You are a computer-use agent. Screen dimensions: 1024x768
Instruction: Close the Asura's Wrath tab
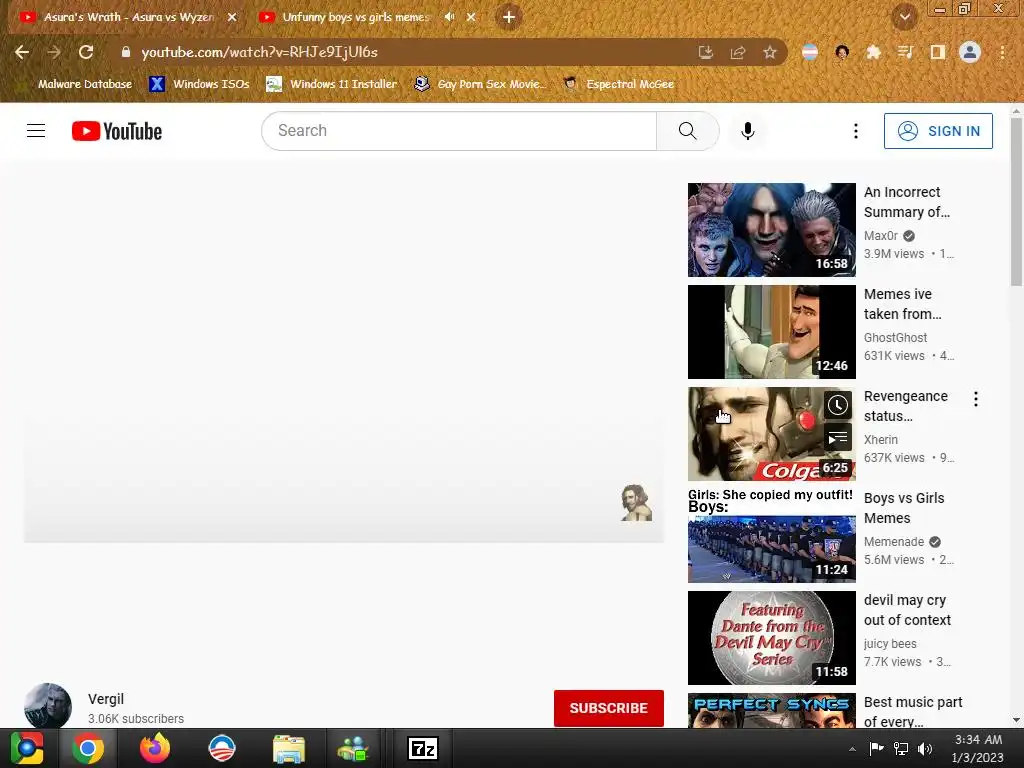click(232, 17)
